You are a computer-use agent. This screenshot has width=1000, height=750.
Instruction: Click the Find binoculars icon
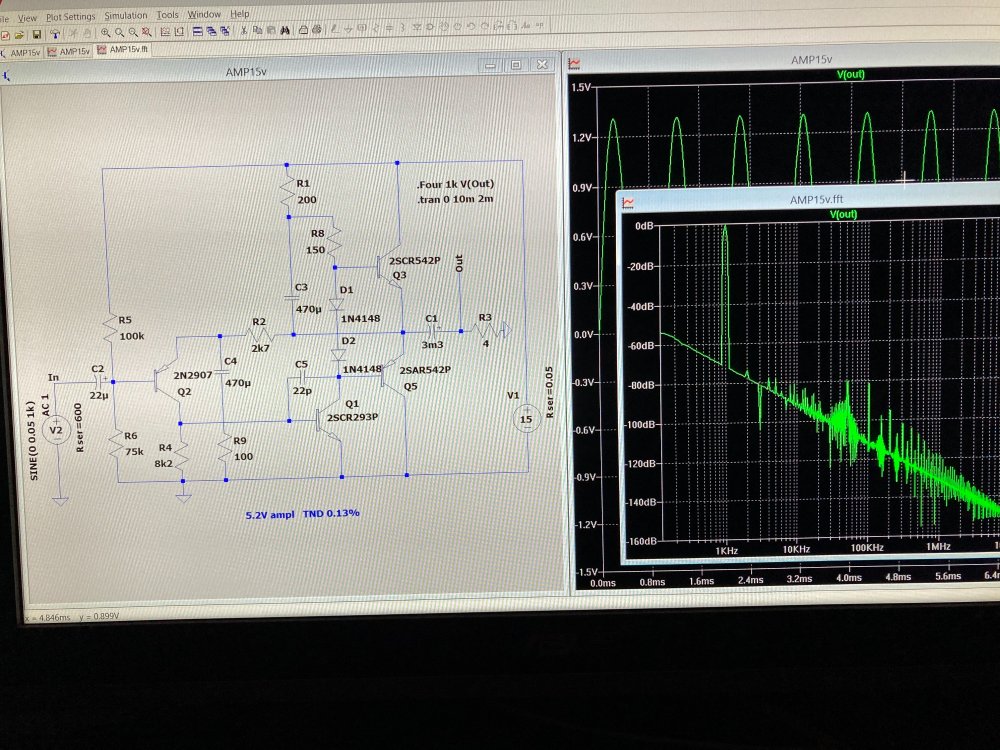tap(285, 31)
